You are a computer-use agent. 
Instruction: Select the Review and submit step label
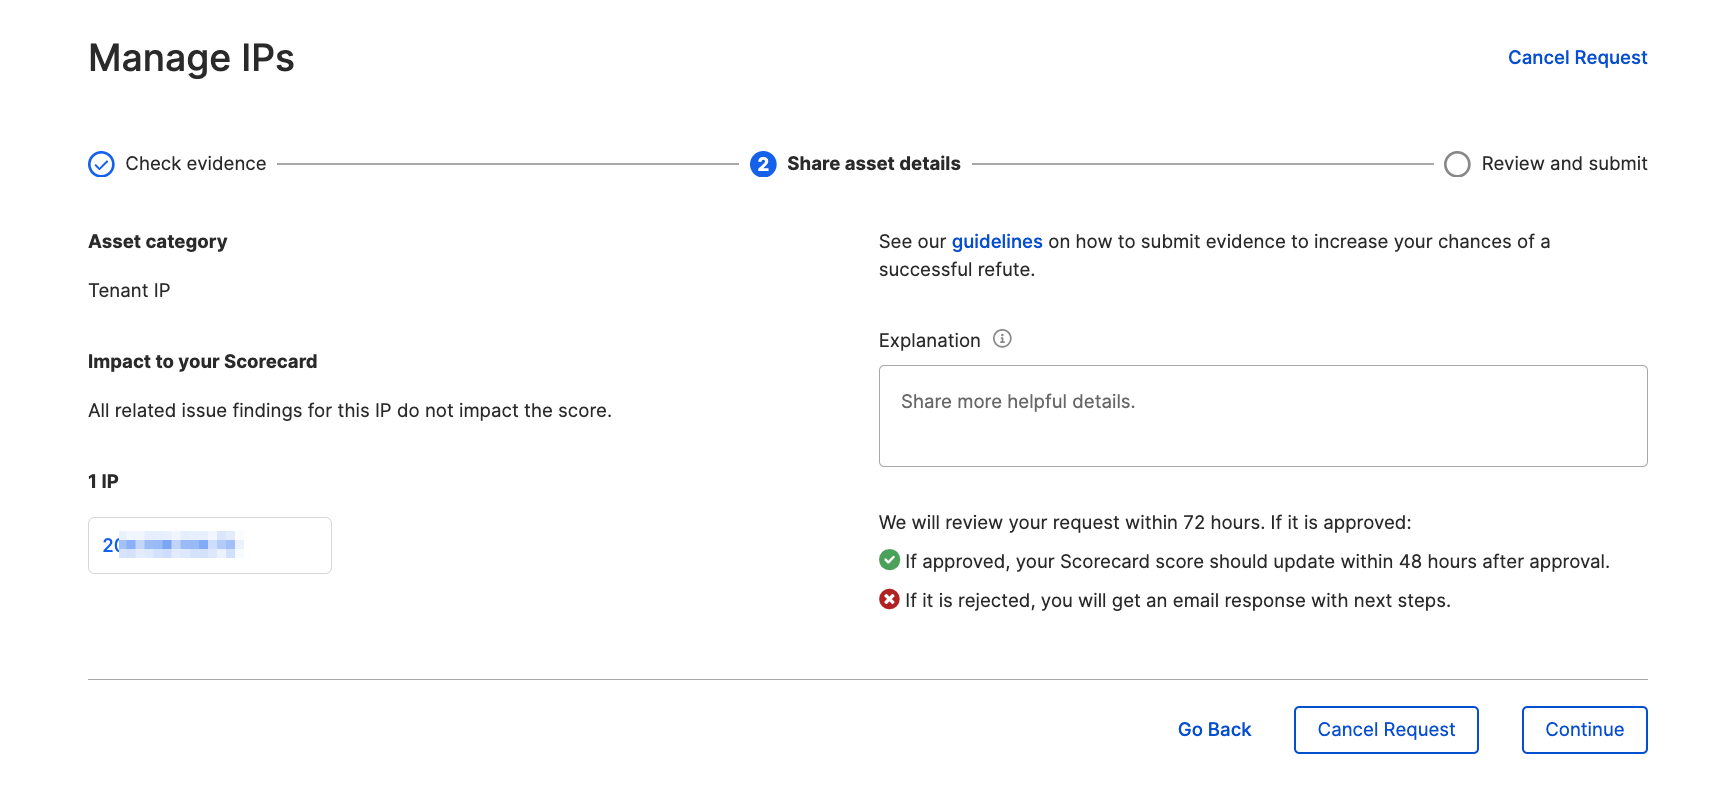pos(1564,164)
